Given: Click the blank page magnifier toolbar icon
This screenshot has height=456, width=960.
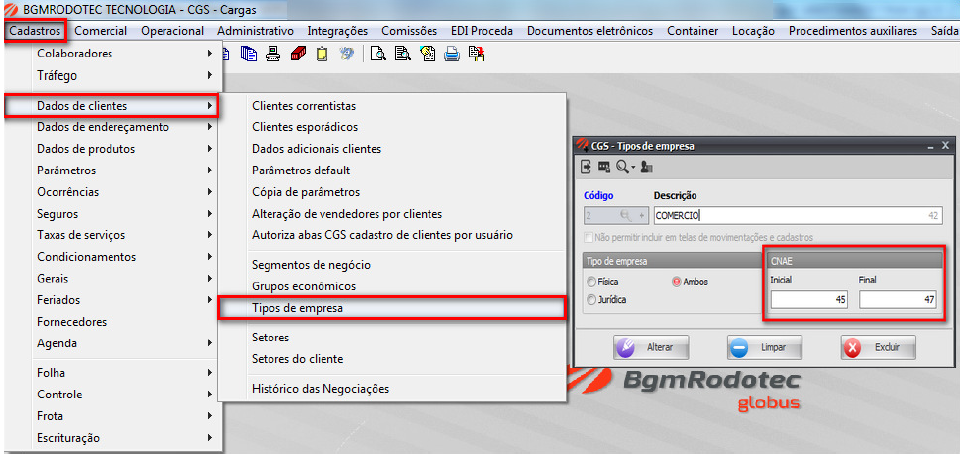Looking at the screenshot, I should [378, 54].
